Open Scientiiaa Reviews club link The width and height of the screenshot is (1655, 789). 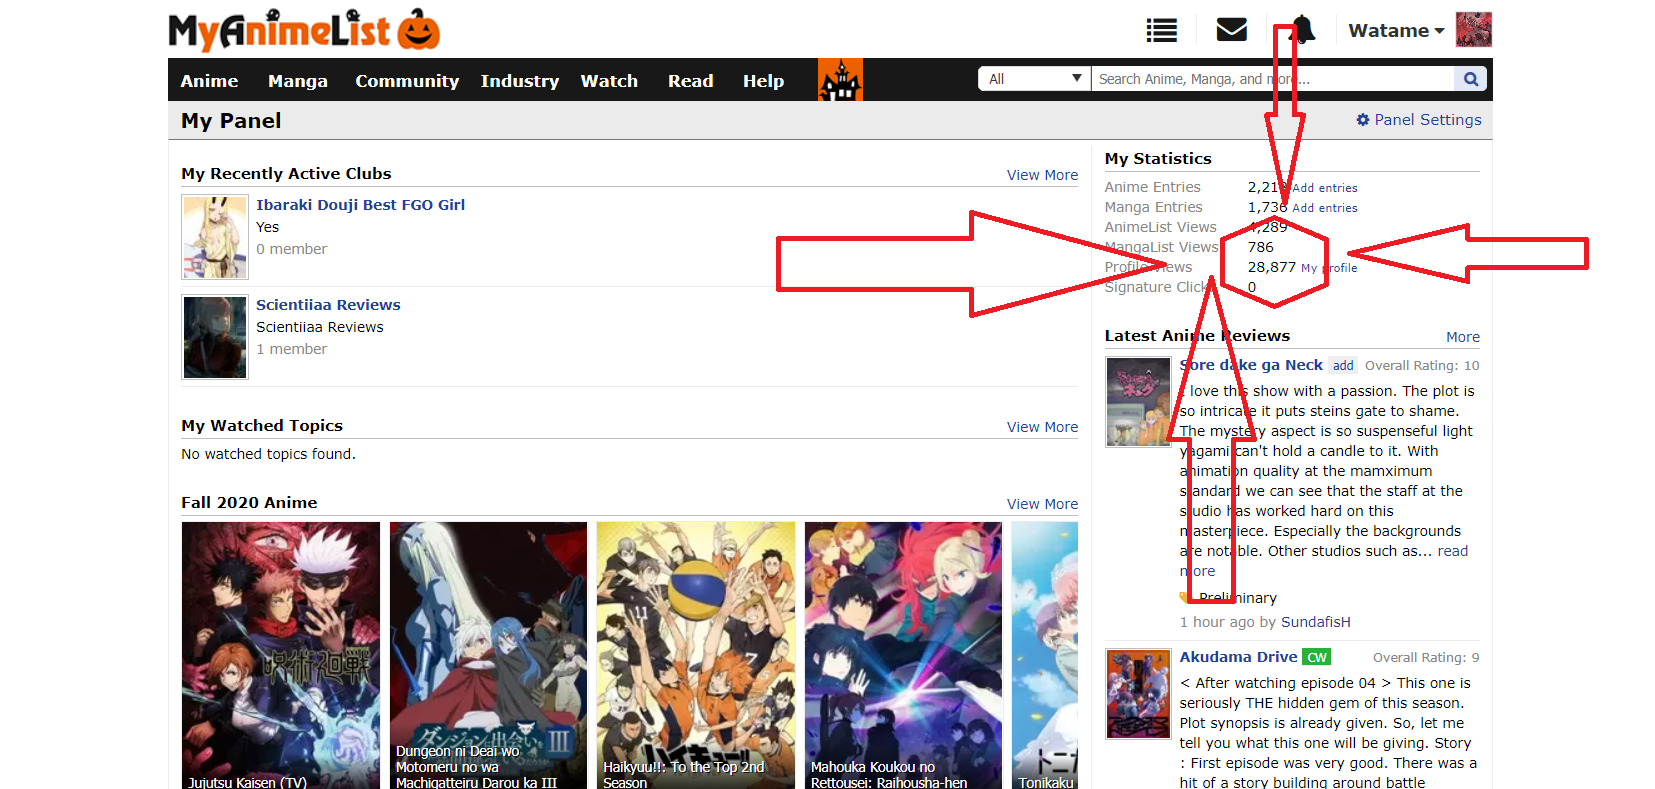(x=328, y=305)
